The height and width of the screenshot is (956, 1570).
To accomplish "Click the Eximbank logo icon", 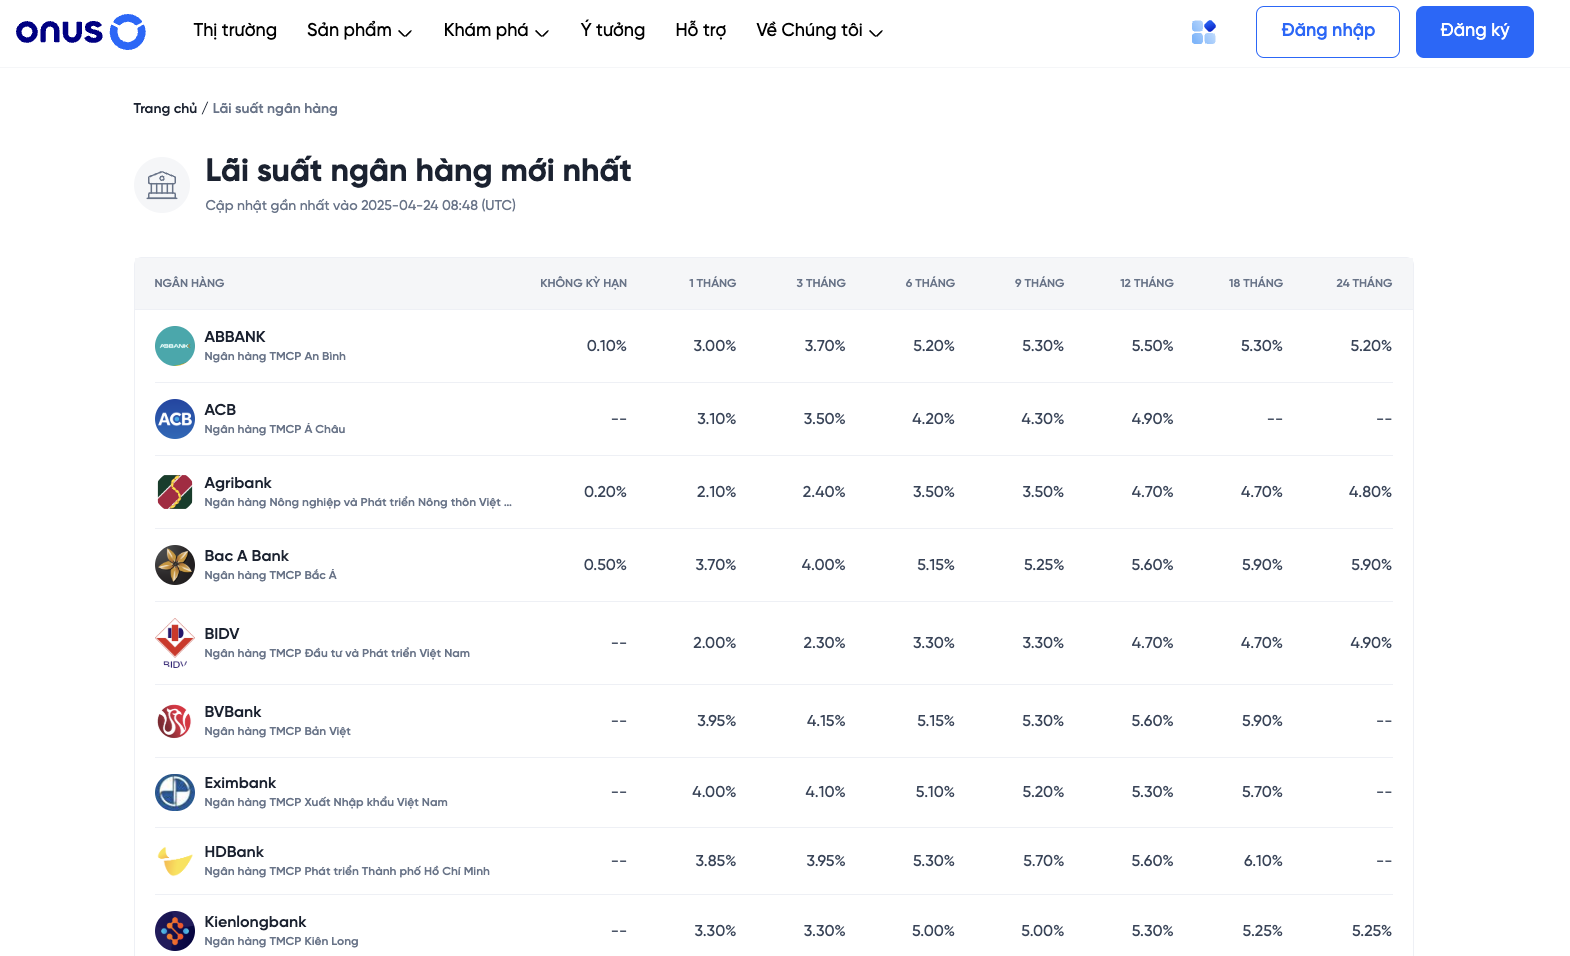I will 175,792.
